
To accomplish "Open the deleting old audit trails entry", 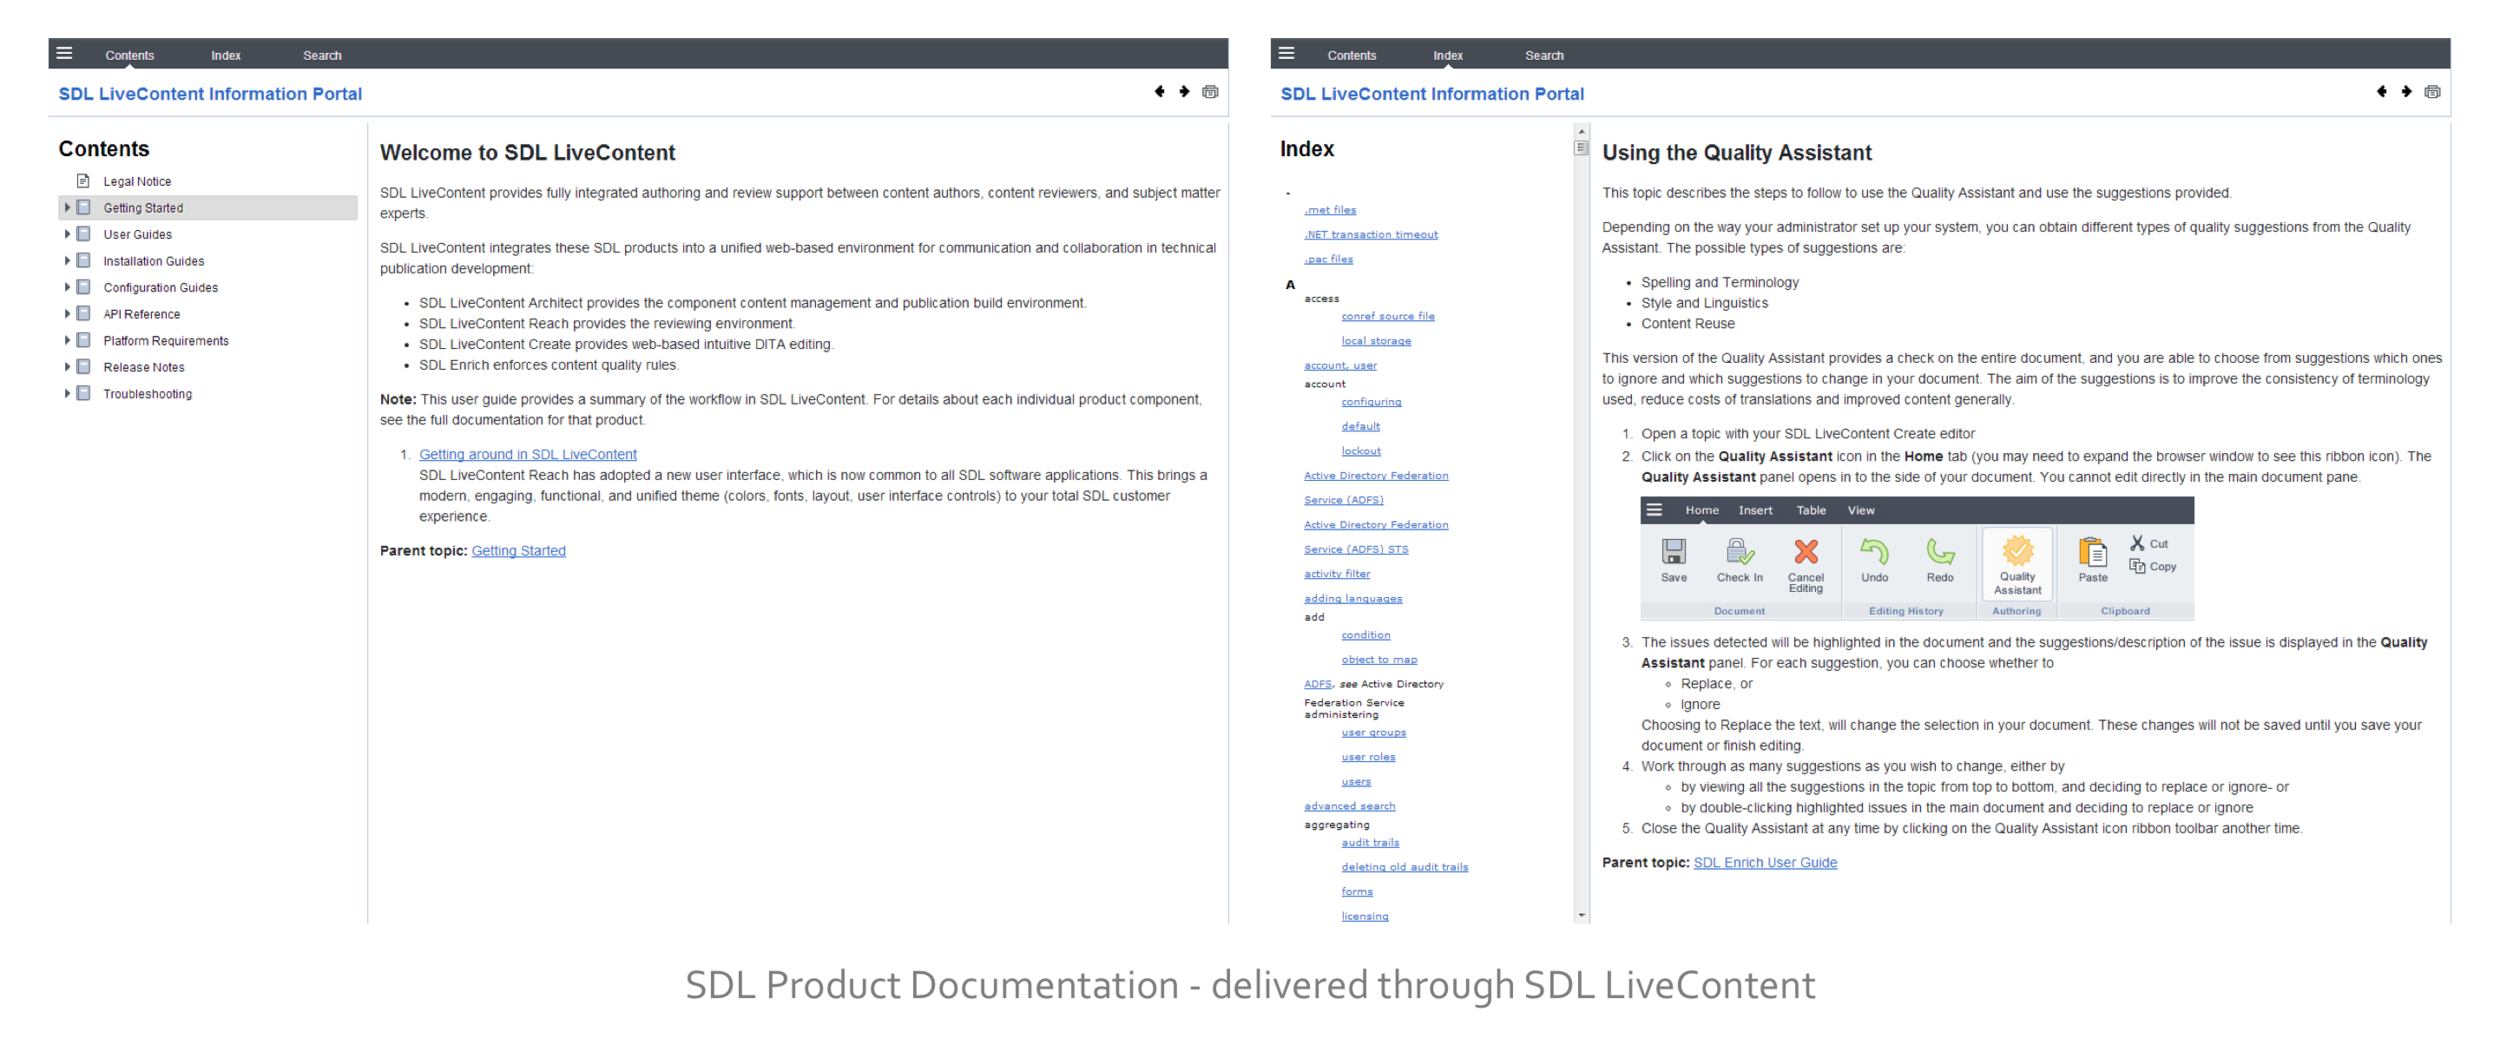I will [1405, 867].
